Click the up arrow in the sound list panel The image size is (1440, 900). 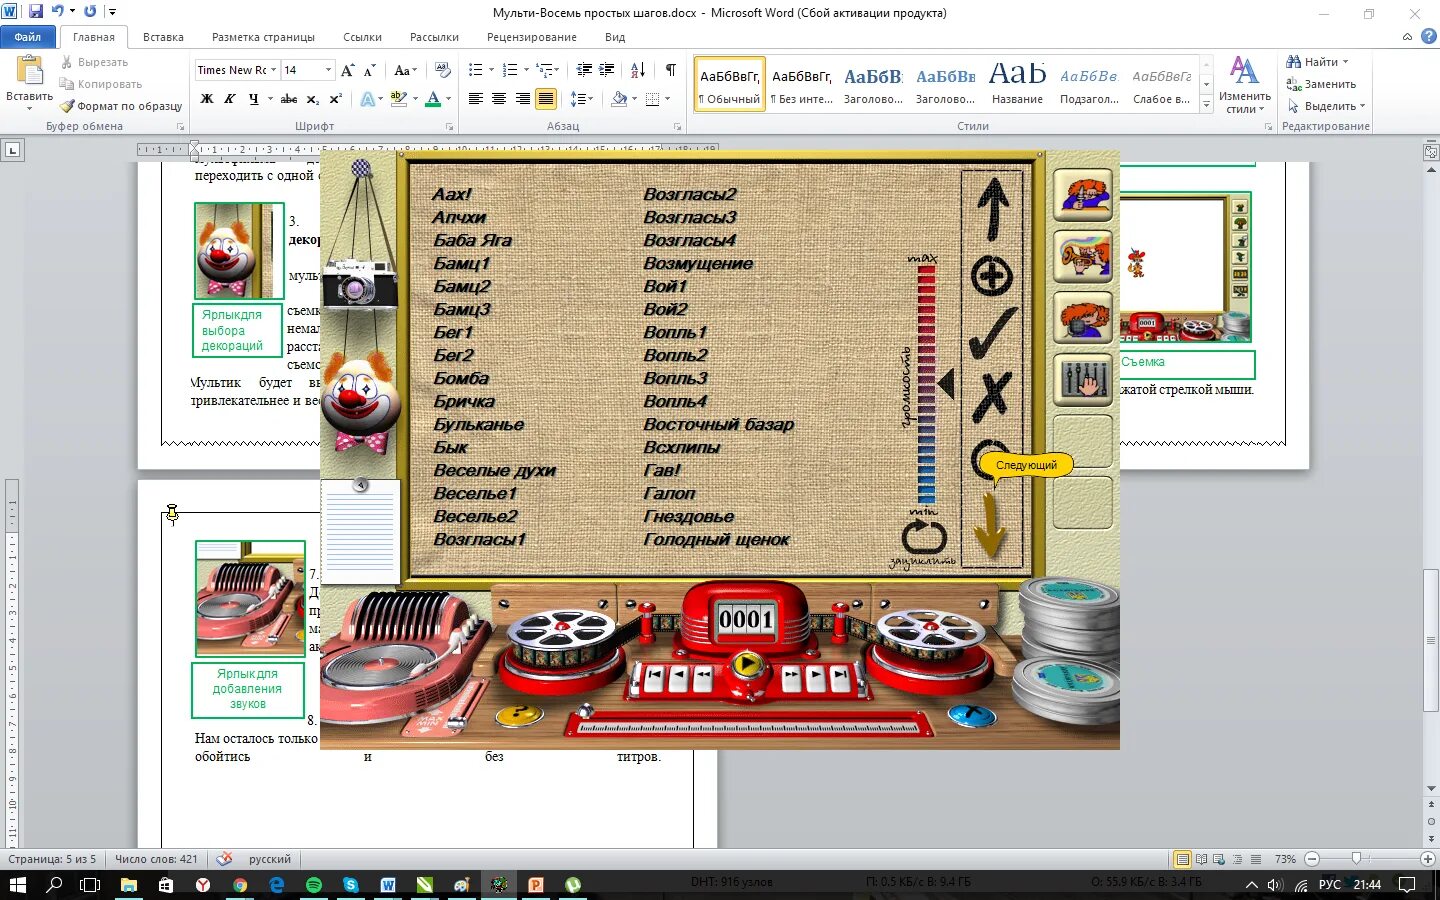[992, 210]
